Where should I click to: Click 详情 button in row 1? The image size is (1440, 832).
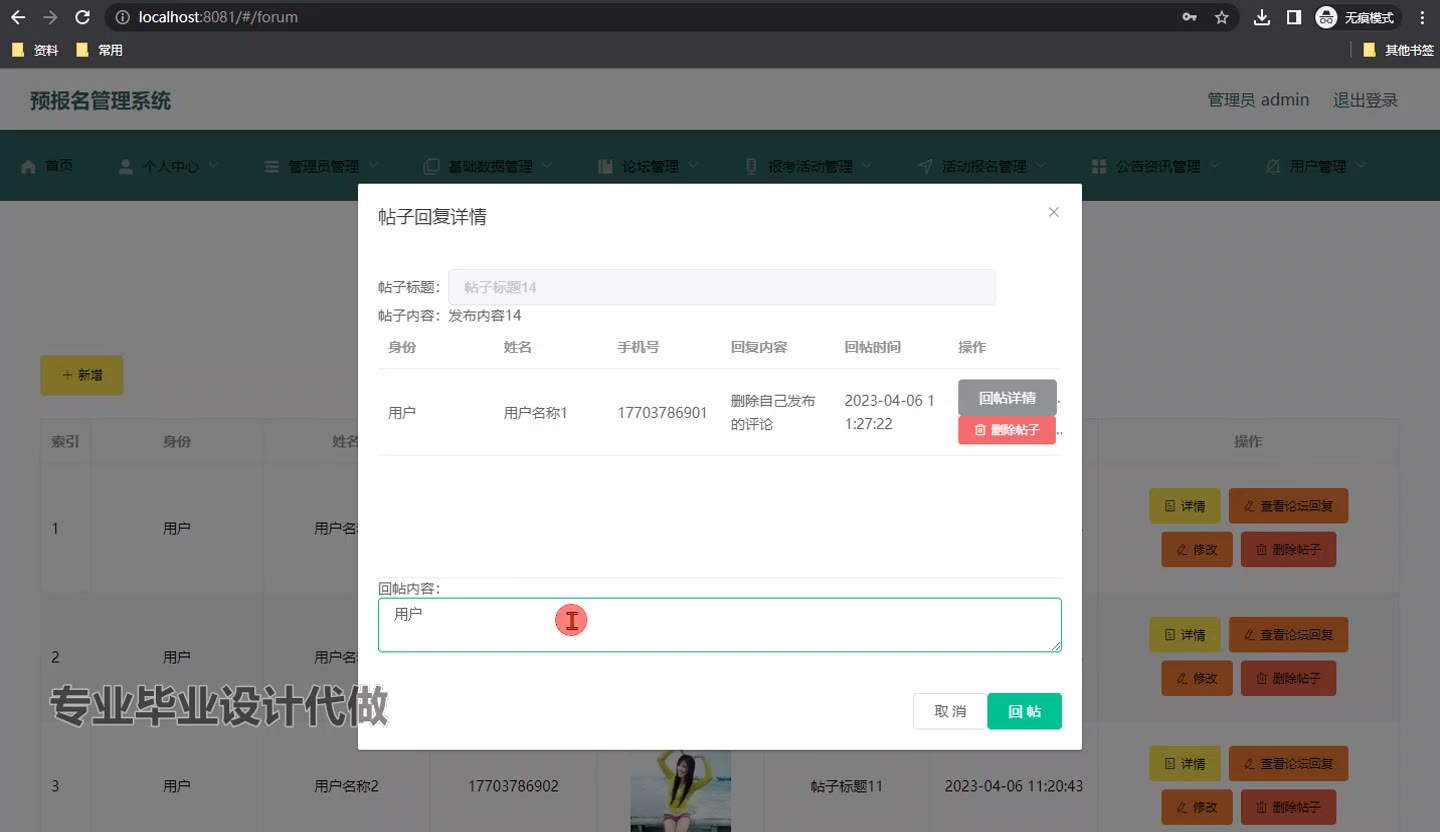pos(1185,506)
